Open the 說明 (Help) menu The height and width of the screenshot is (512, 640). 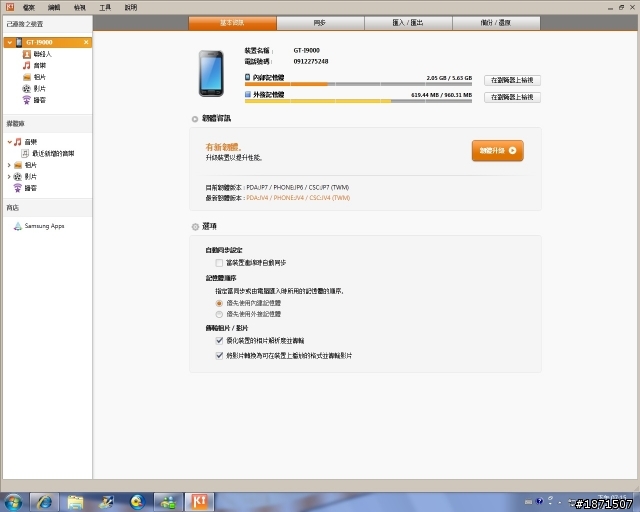pyautogui.click(x=131, y=7)
